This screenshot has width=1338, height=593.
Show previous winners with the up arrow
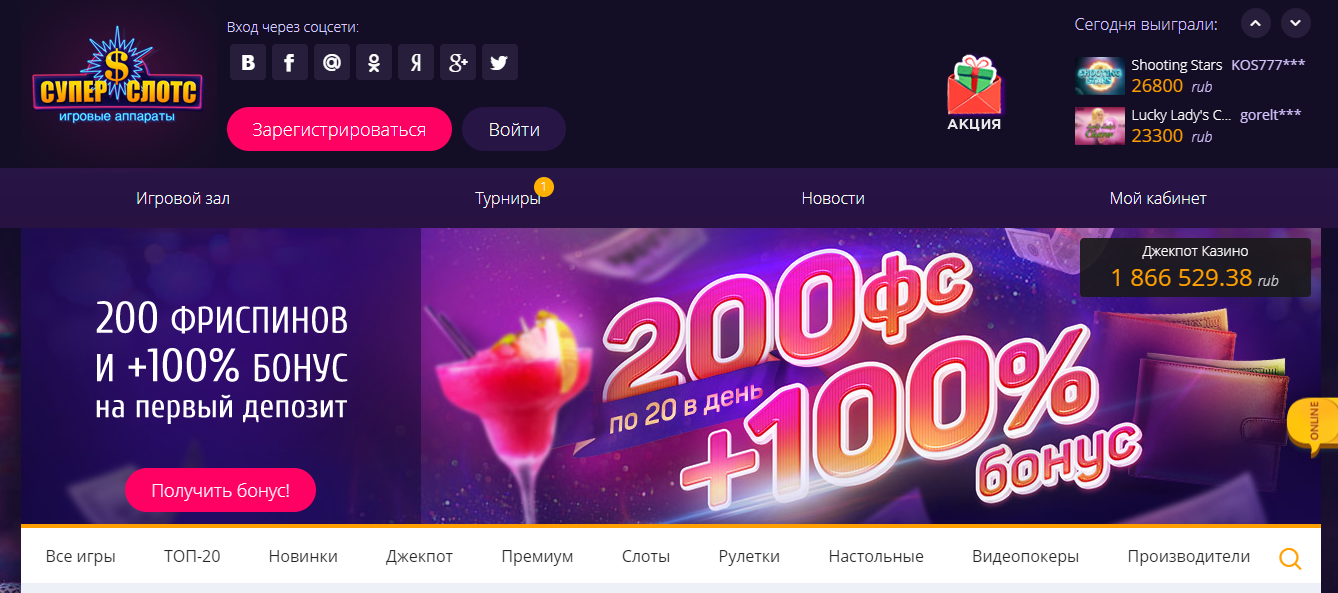tap(1255, 23)
